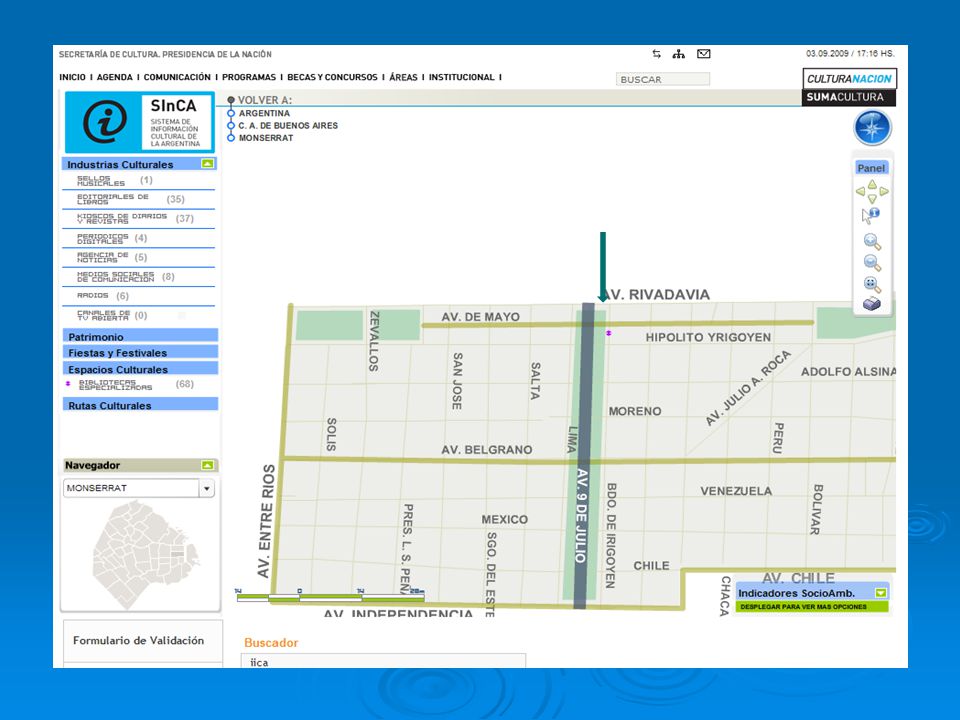Expand the Rutas Culturales section
Image resolution: width=960 pixels, height=720 pixels.
coord(140,405)
